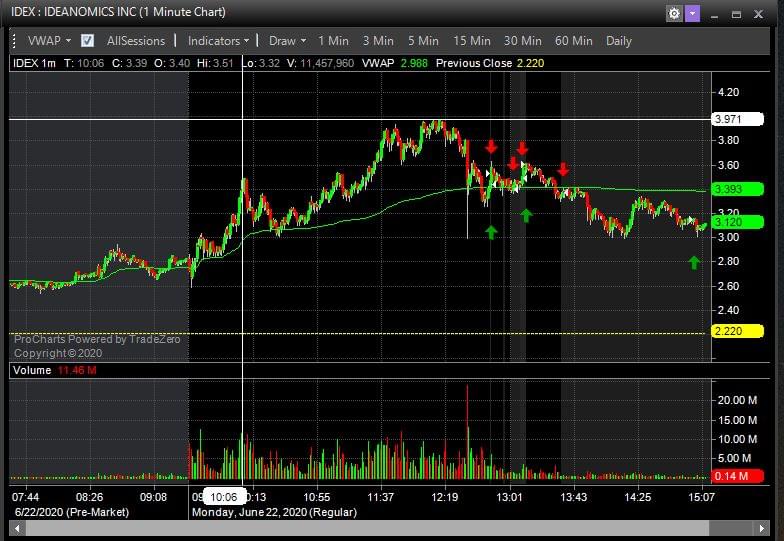Click the IDEX 1m symbol label
Image resolution: width=784 pixels, height=541 pixels.
click(34, 64)
